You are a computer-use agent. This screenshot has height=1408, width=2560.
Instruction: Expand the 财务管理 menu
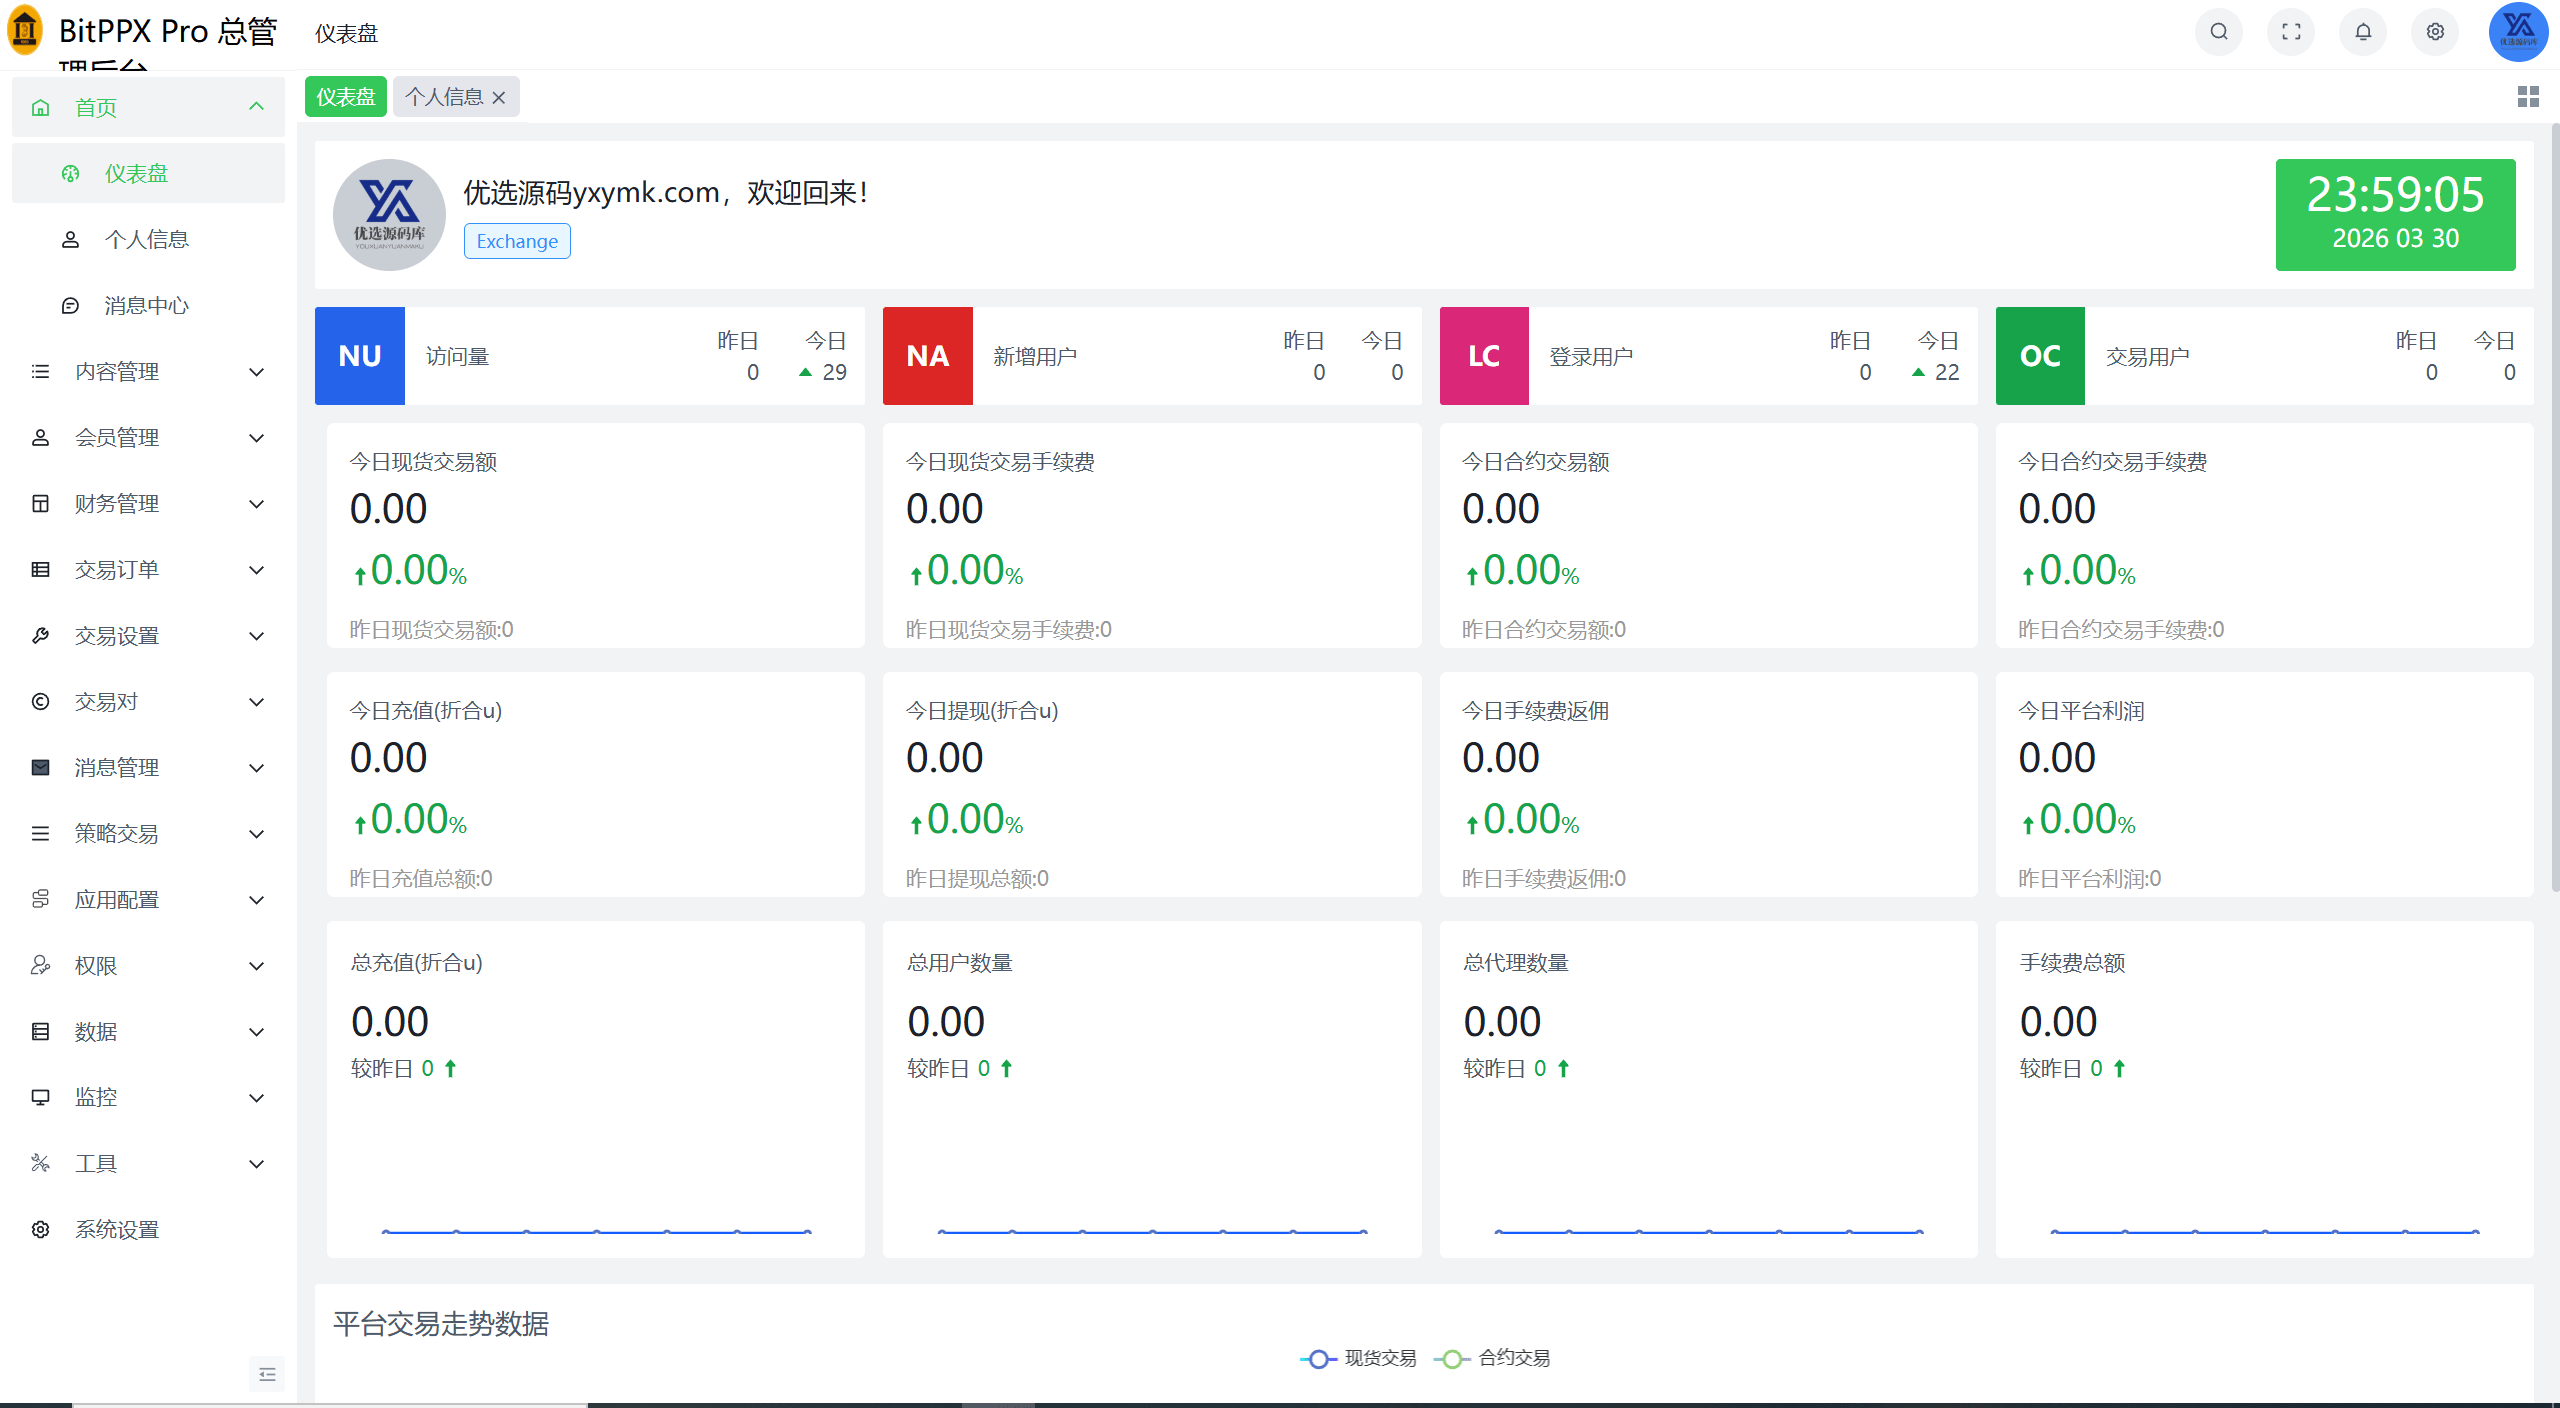click(x=148, y=504)
